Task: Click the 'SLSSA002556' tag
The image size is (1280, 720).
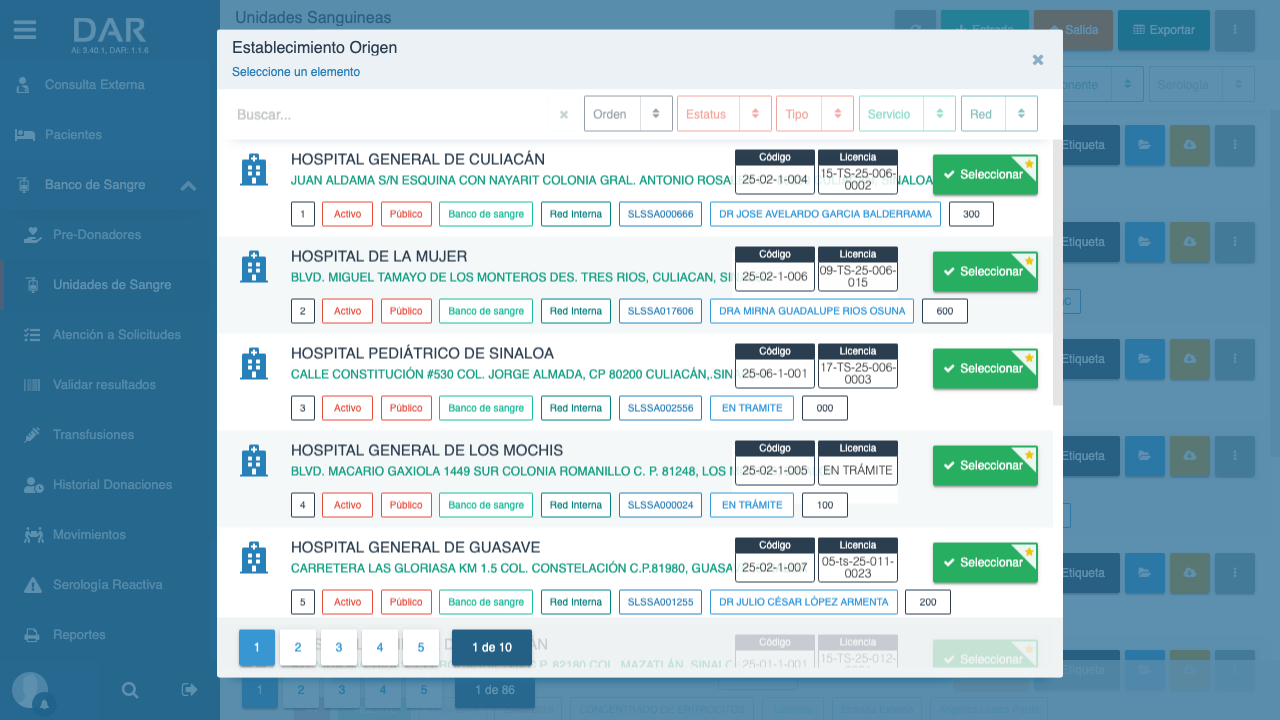Action: [x=660, y=408]
